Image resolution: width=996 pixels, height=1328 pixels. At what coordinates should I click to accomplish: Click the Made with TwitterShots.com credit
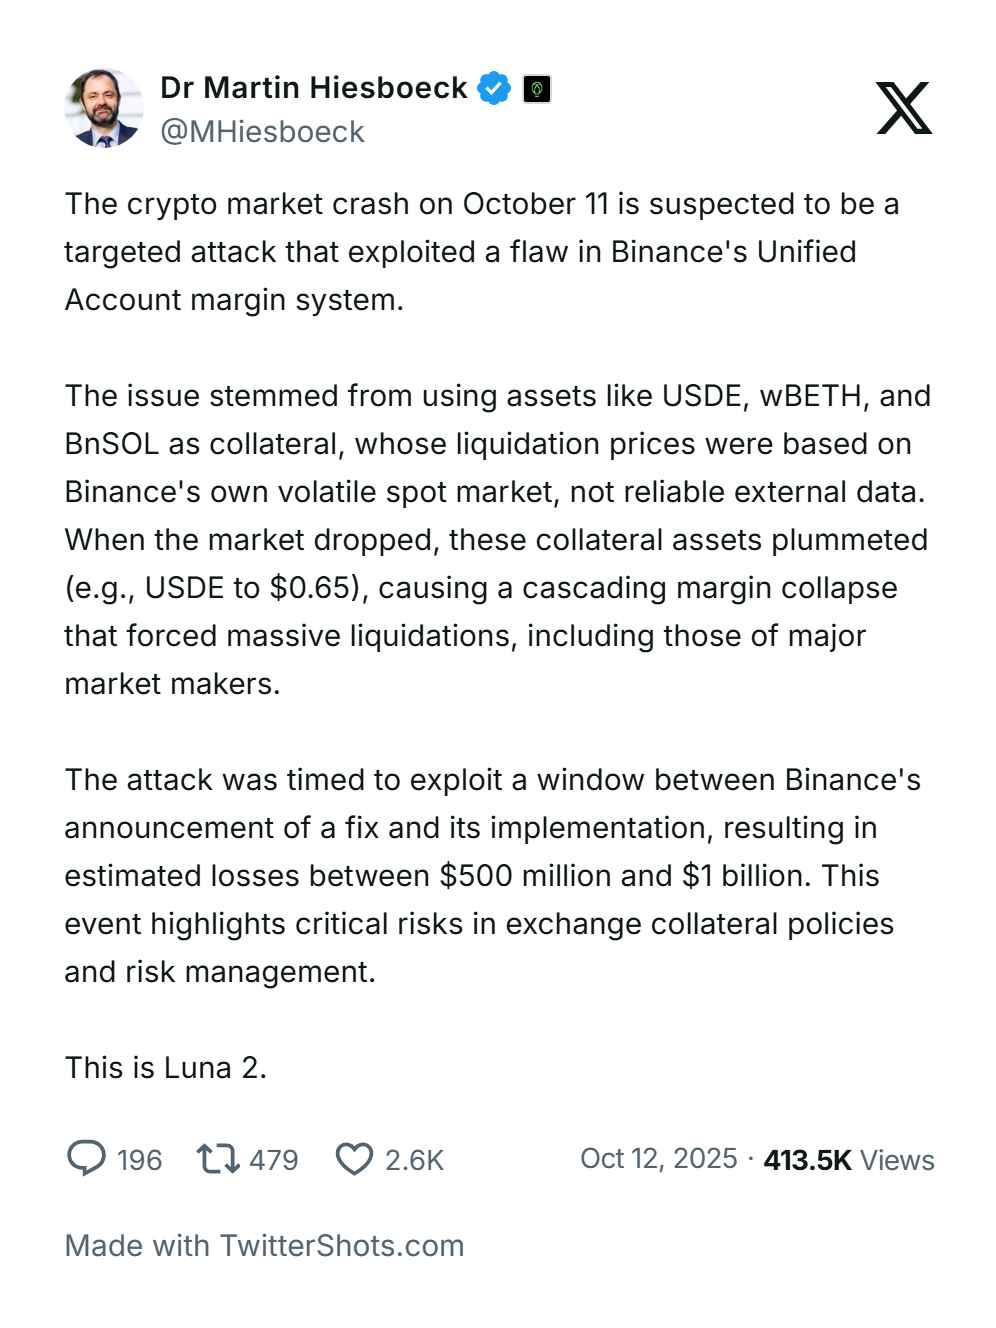tap(264, 1245)
